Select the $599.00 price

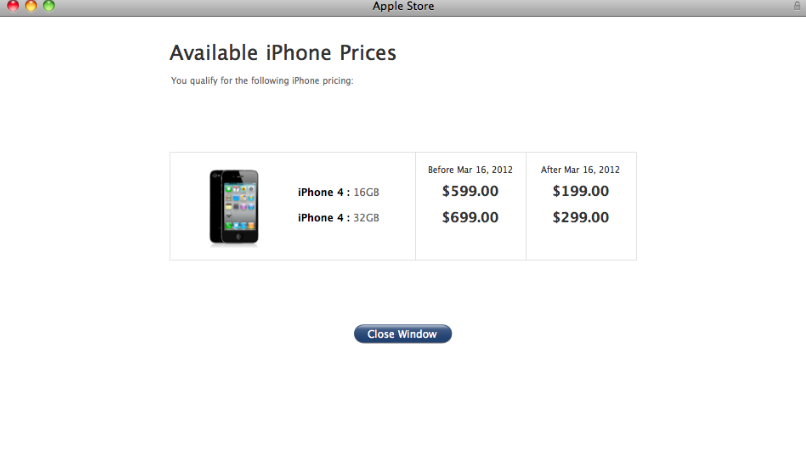(x=470, y=191)
